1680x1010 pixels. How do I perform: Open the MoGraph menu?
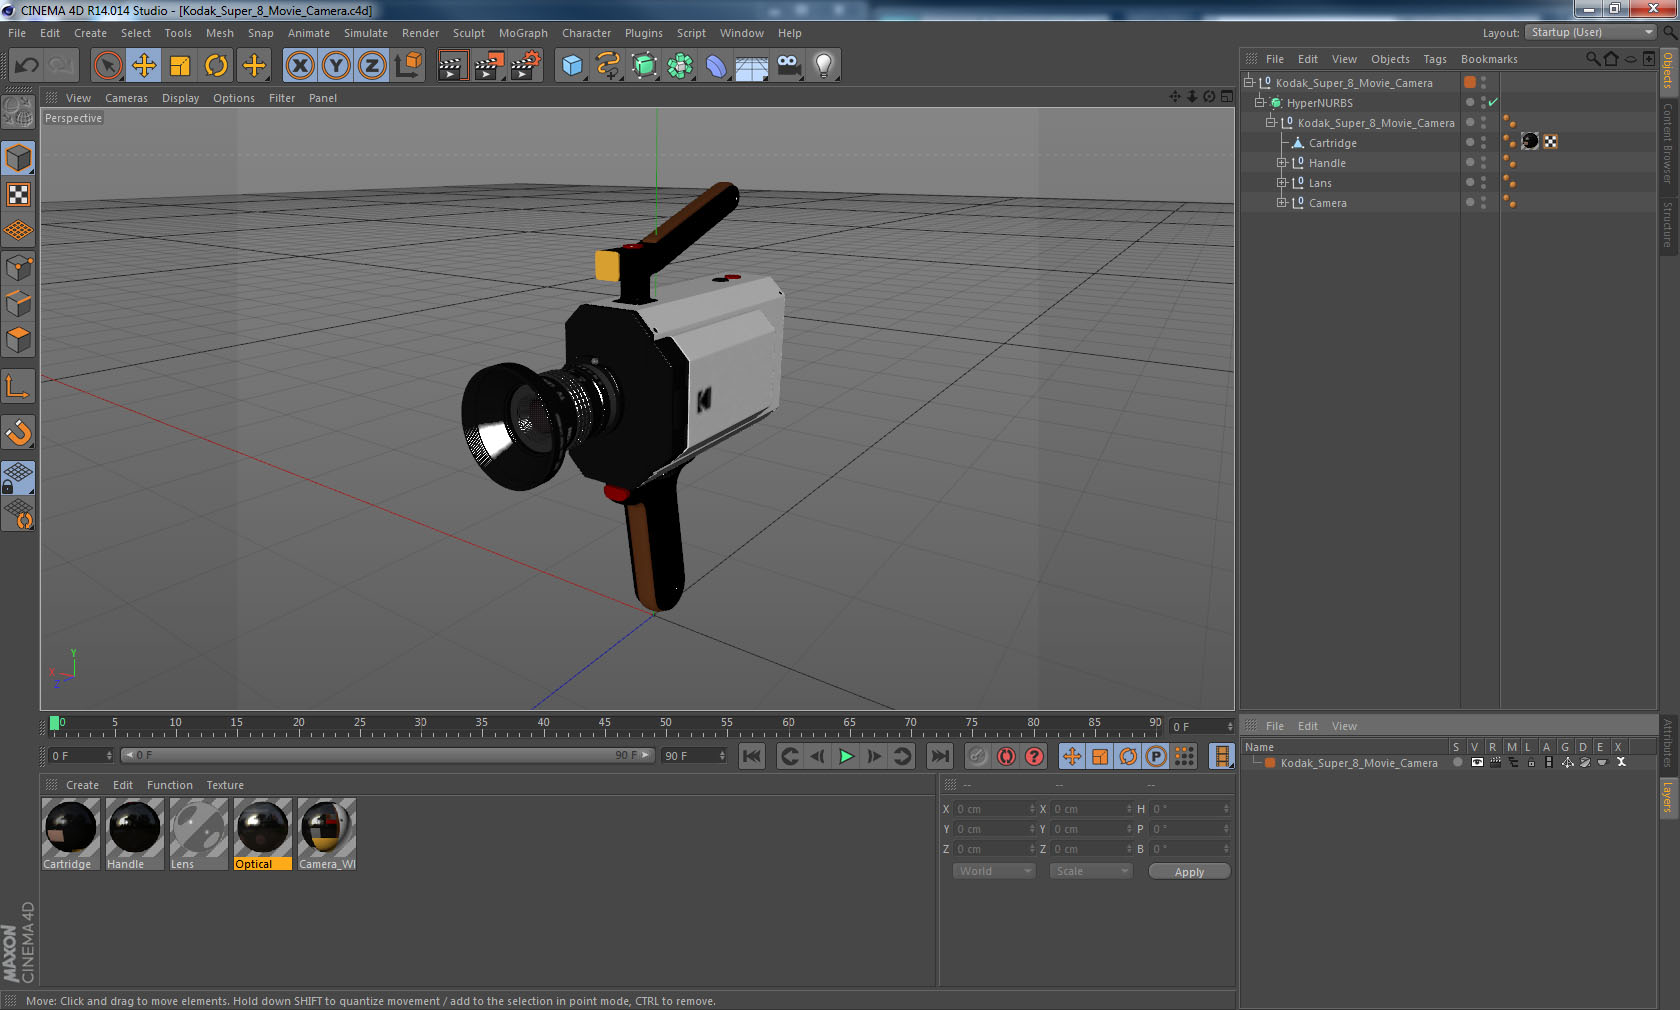click(x=523, y=33)
